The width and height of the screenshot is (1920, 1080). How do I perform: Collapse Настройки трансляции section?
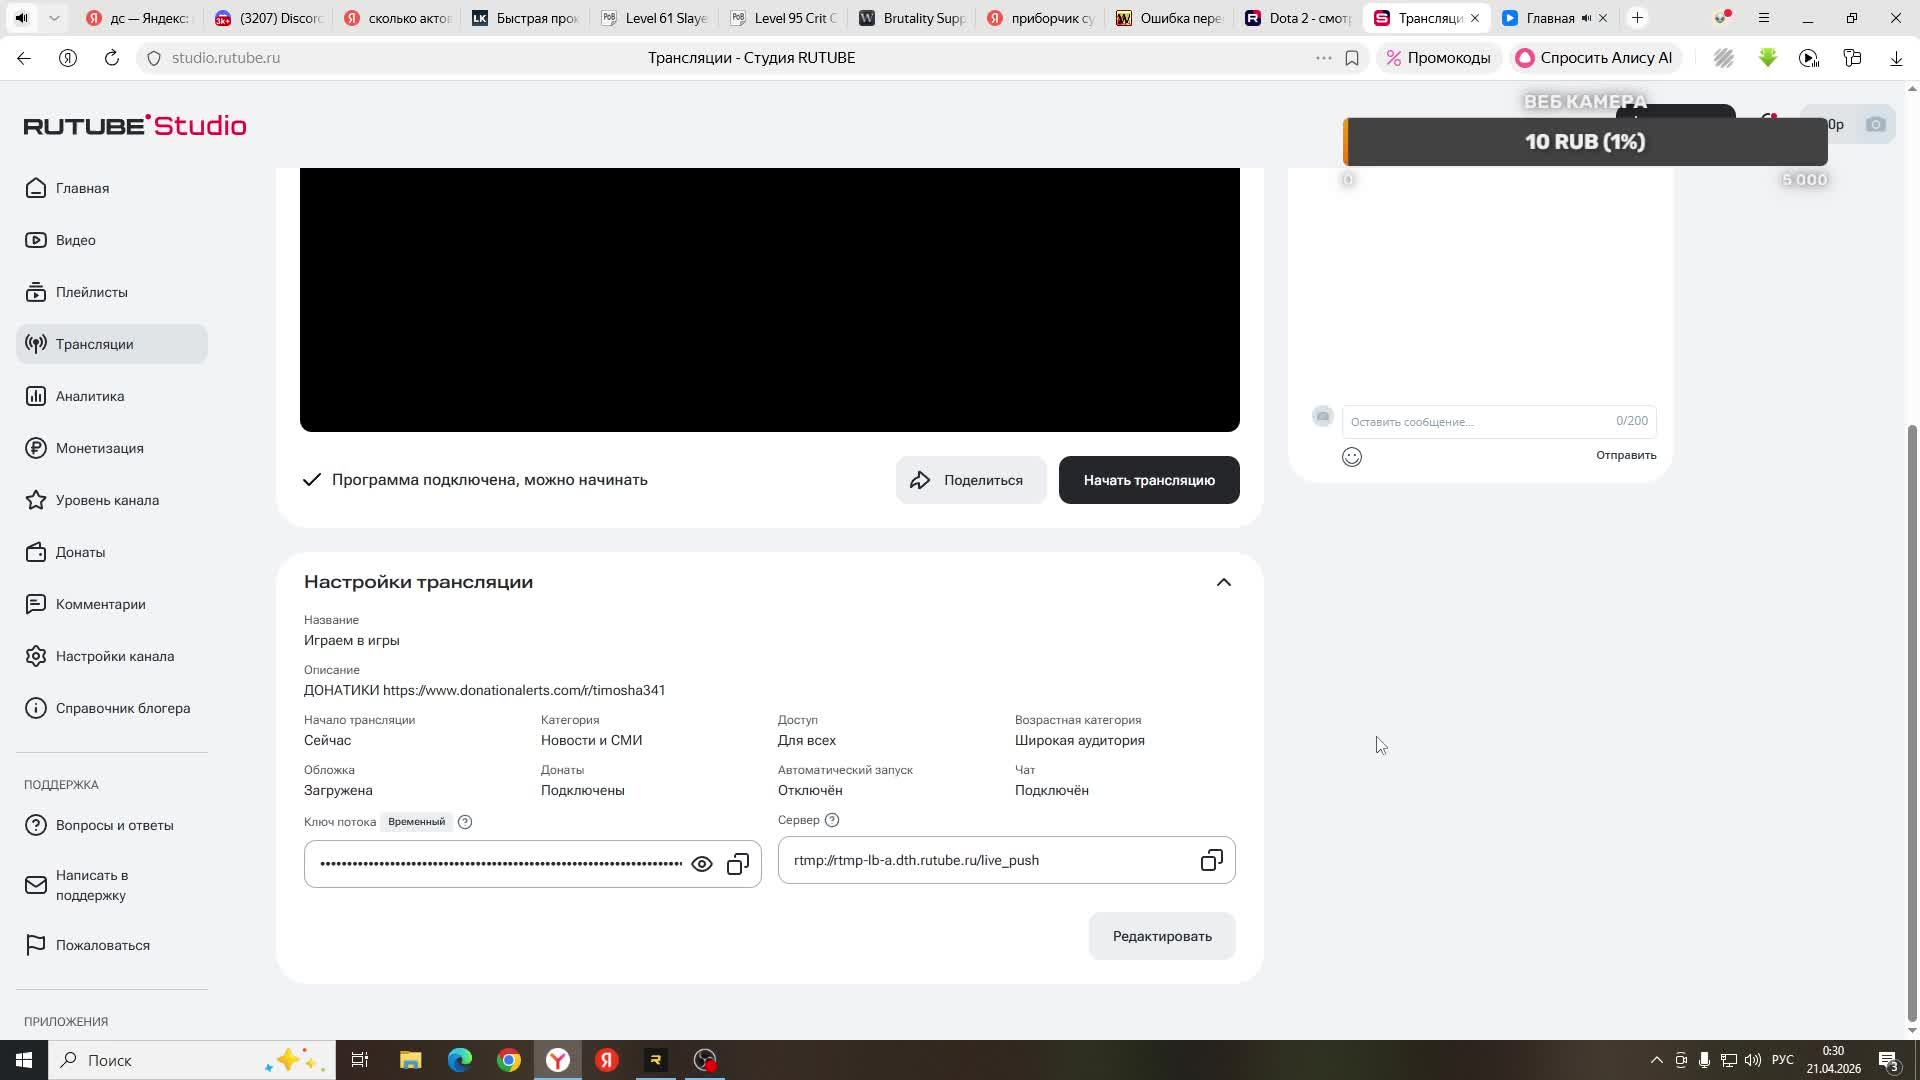click(1223, 582)
